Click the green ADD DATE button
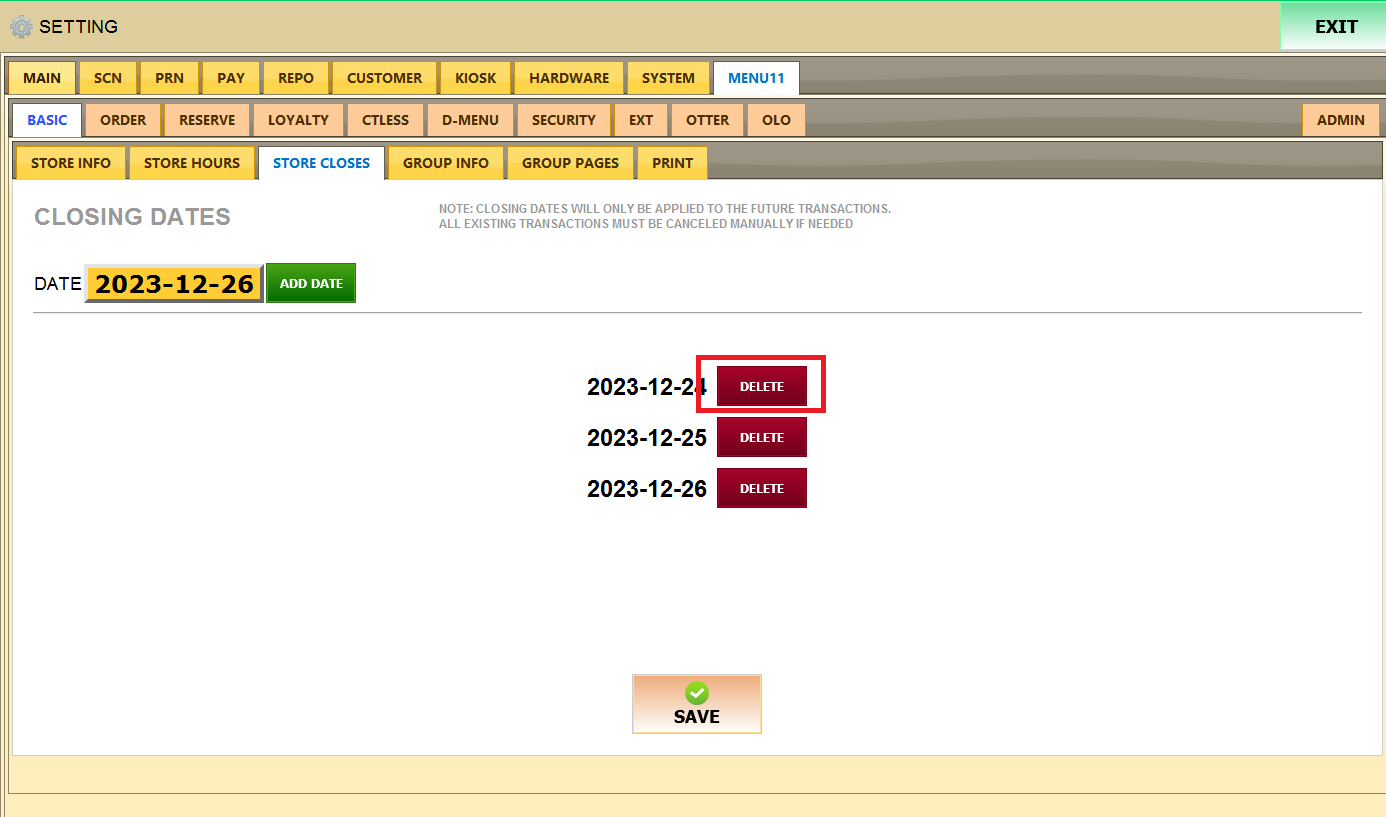Viewport: 1386px width, 817px height. point(311,283)
